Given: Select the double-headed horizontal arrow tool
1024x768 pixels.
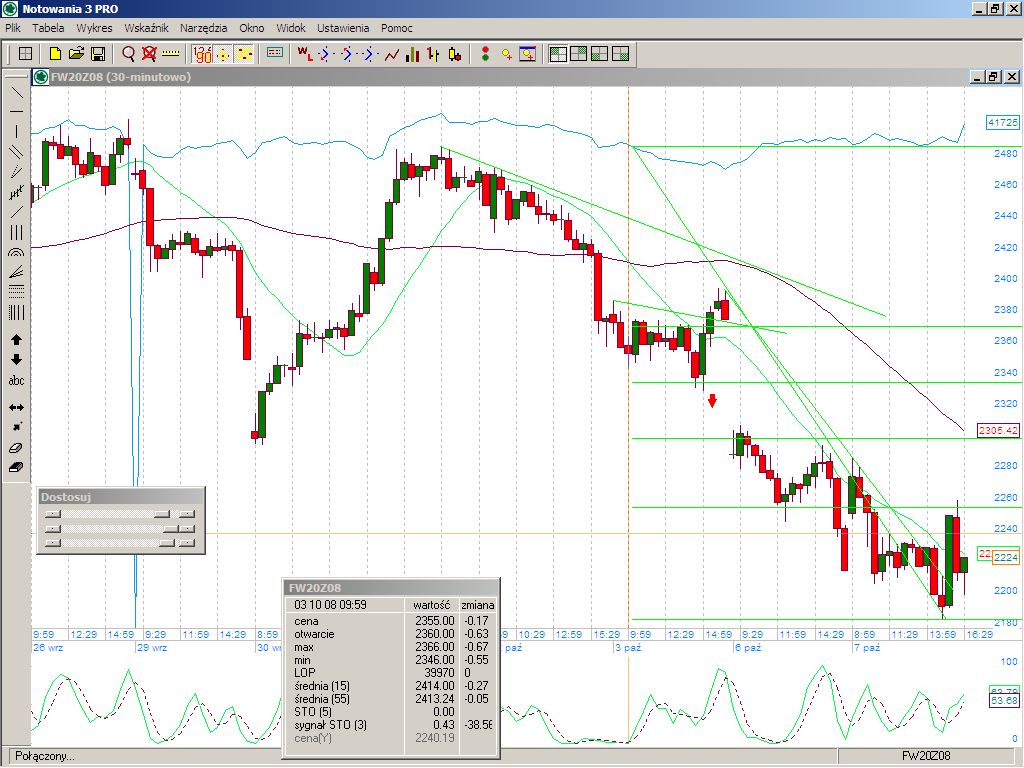Looking at the screenshot, I should [16, 408].
